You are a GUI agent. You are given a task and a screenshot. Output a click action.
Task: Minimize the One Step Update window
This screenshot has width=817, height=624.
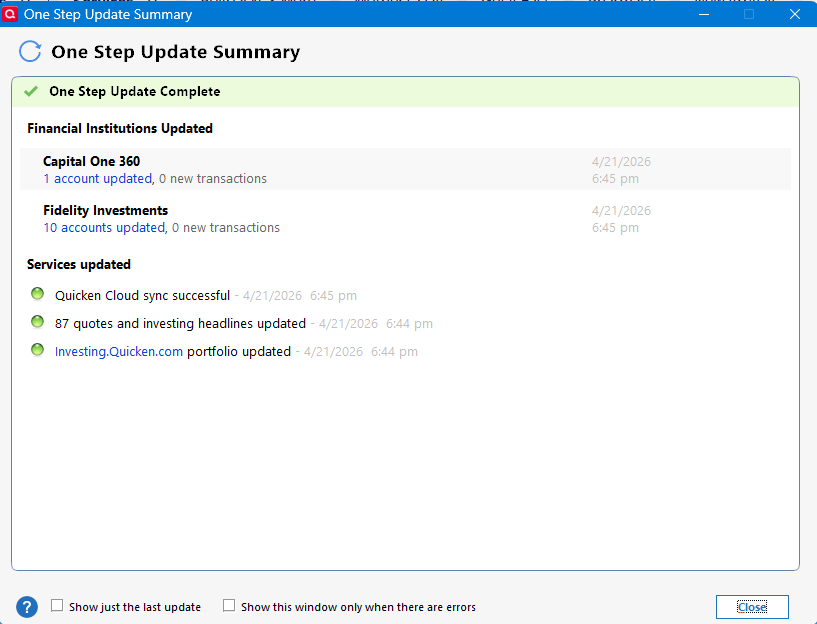[704, 14]
